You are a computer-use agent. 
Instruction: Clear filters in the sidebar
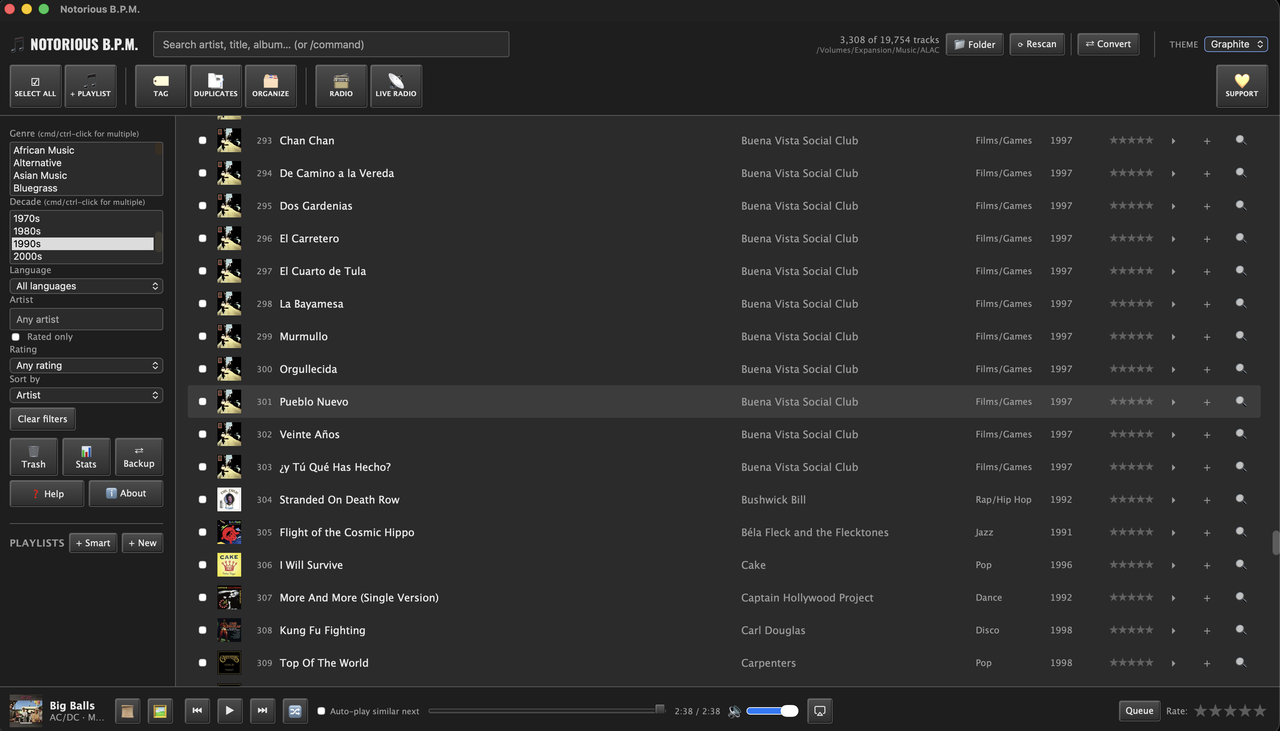[43, 419]
